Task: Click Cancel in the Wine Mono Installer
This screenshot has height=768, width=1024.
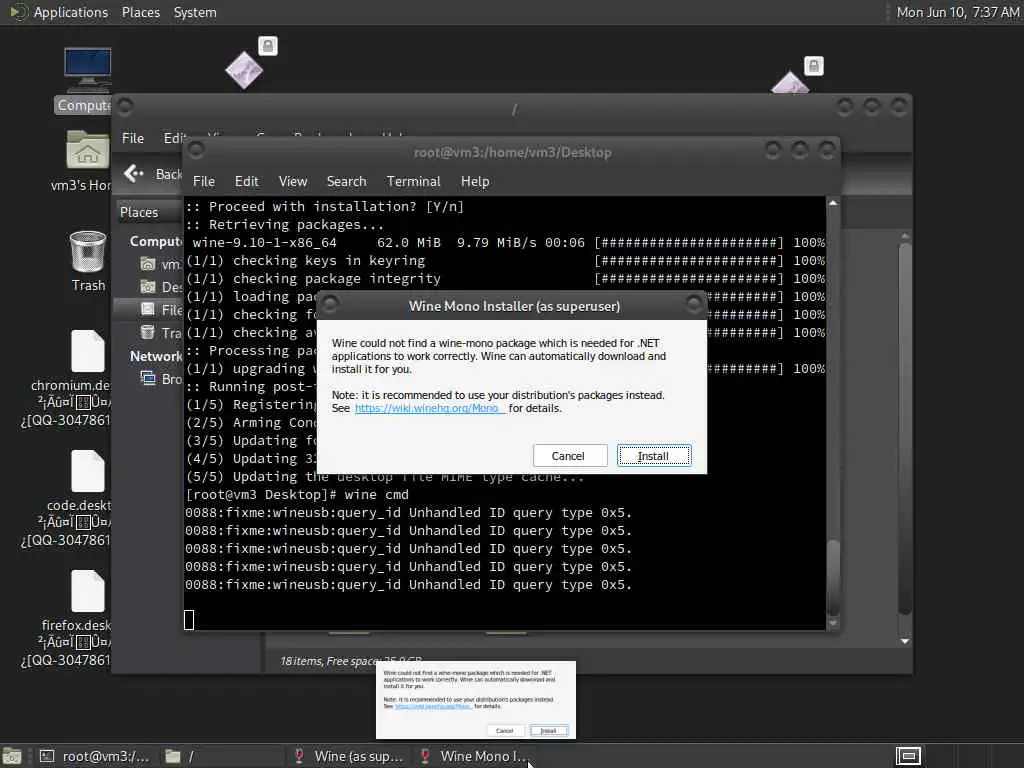Action: [x=568, y=456]
